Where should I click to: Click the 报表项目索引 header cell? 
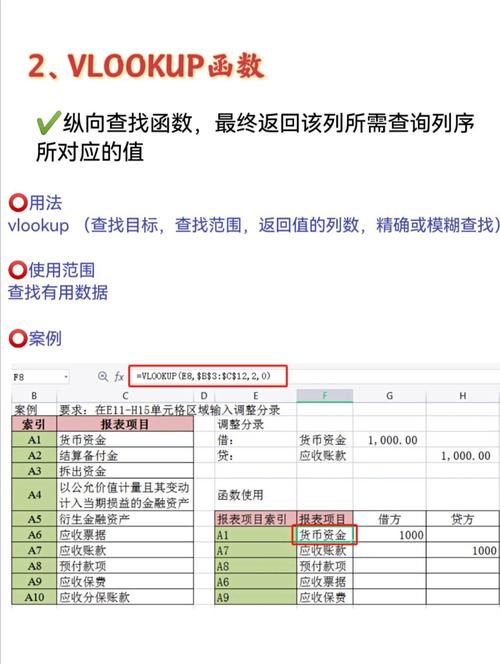pyautogui.click(x=256, y=519)
